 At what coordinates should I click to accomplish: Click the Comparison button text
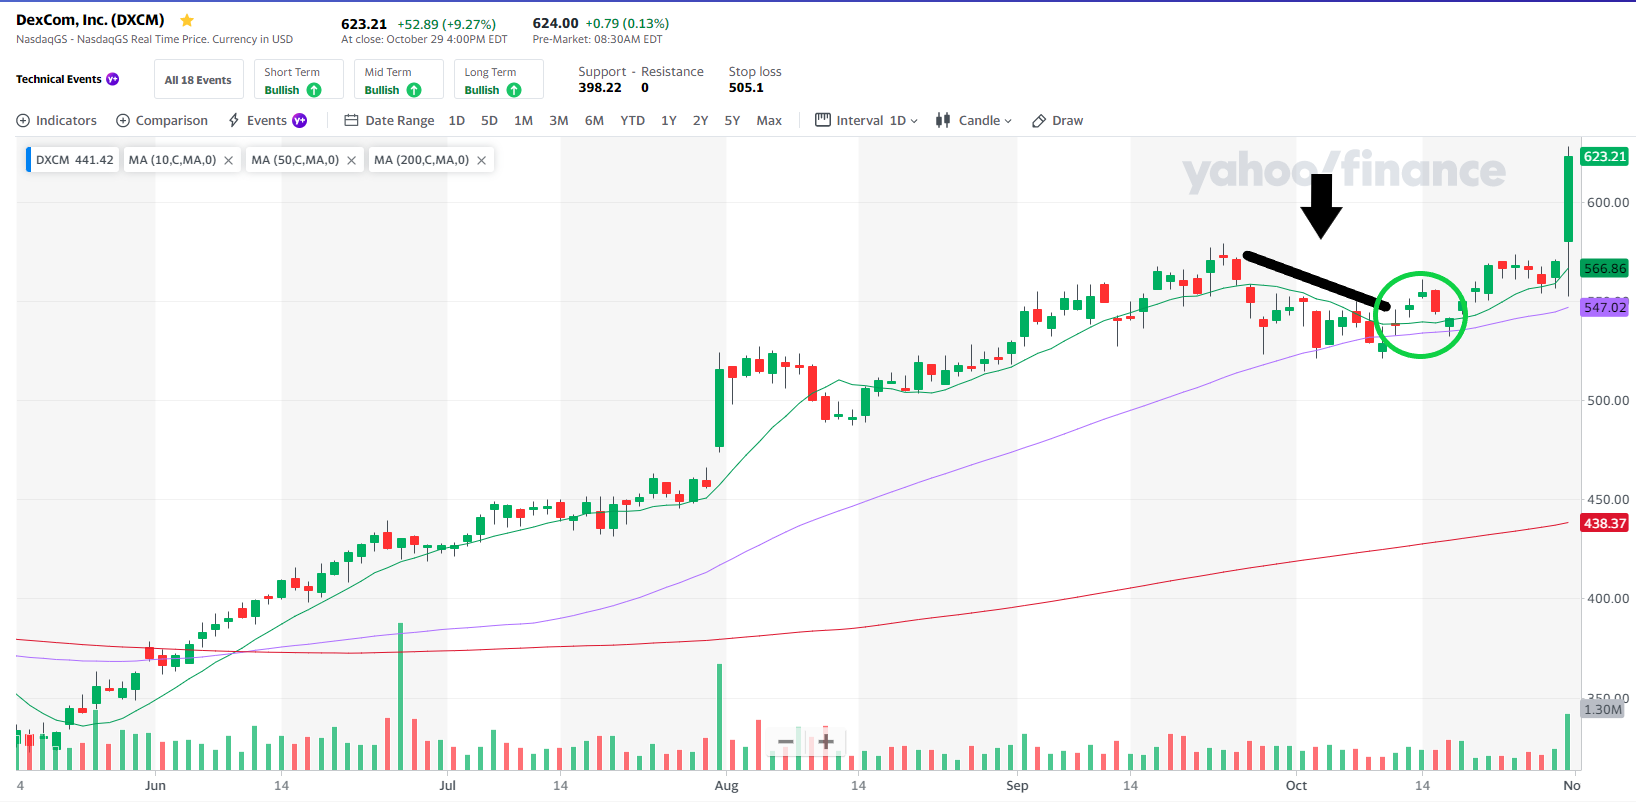coord(172,120)
